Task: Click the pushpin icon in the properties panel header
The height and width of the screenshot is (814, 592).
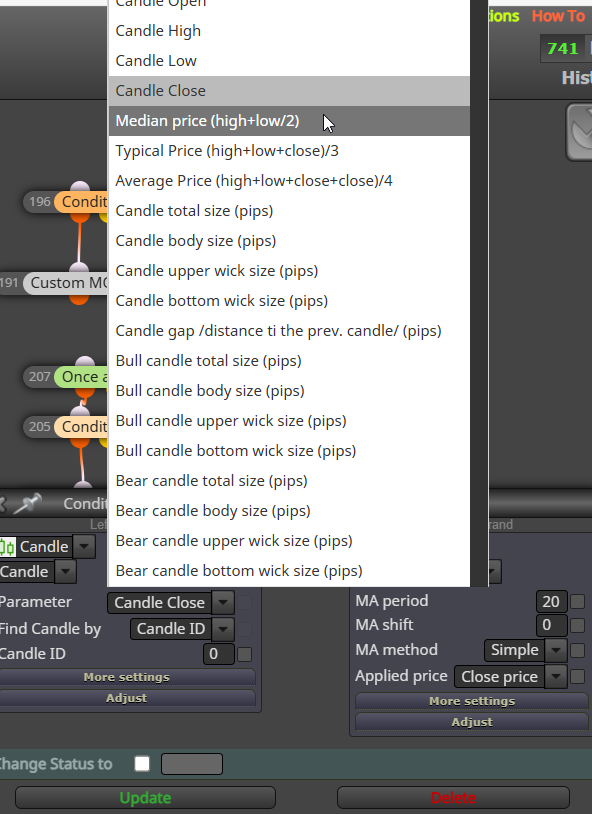Action: tap(27, 503)
